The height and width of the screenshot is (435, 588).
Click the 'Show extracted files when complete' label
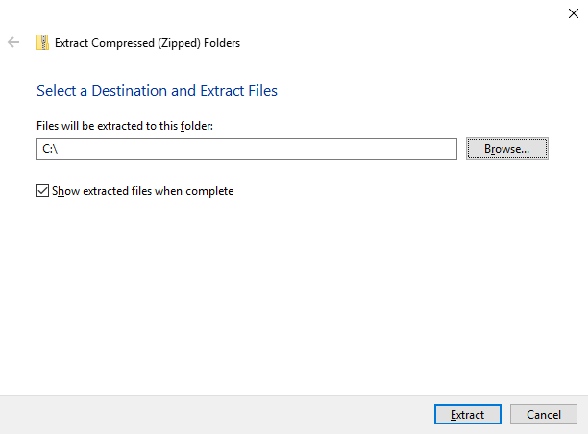(143, 191)
